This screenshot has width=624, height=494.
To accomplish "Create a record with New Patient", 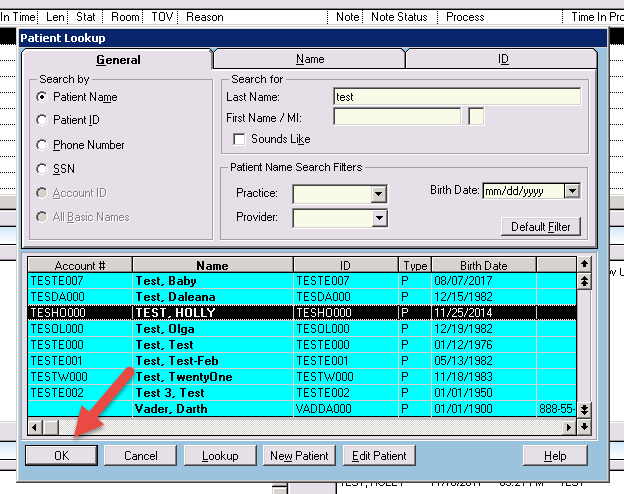I will 299,456.
